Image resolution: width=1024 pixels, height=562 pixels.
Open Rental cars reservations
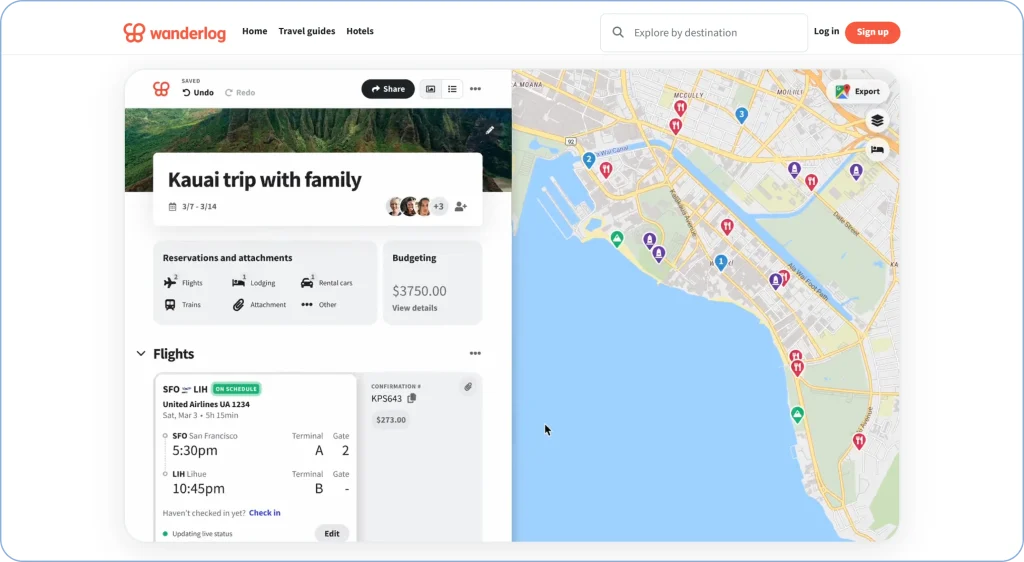tap(327, 283)
